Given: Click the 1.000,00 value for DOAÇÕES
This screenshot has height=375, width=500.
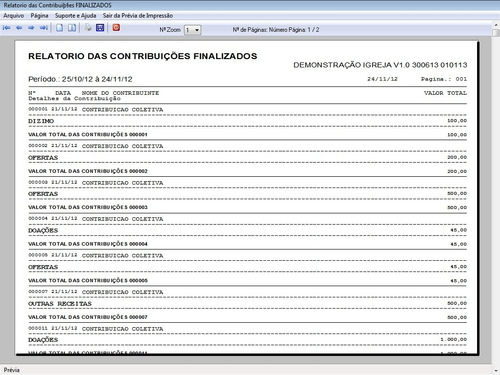Looking at the screenshot, I should [x=454, y=339].
